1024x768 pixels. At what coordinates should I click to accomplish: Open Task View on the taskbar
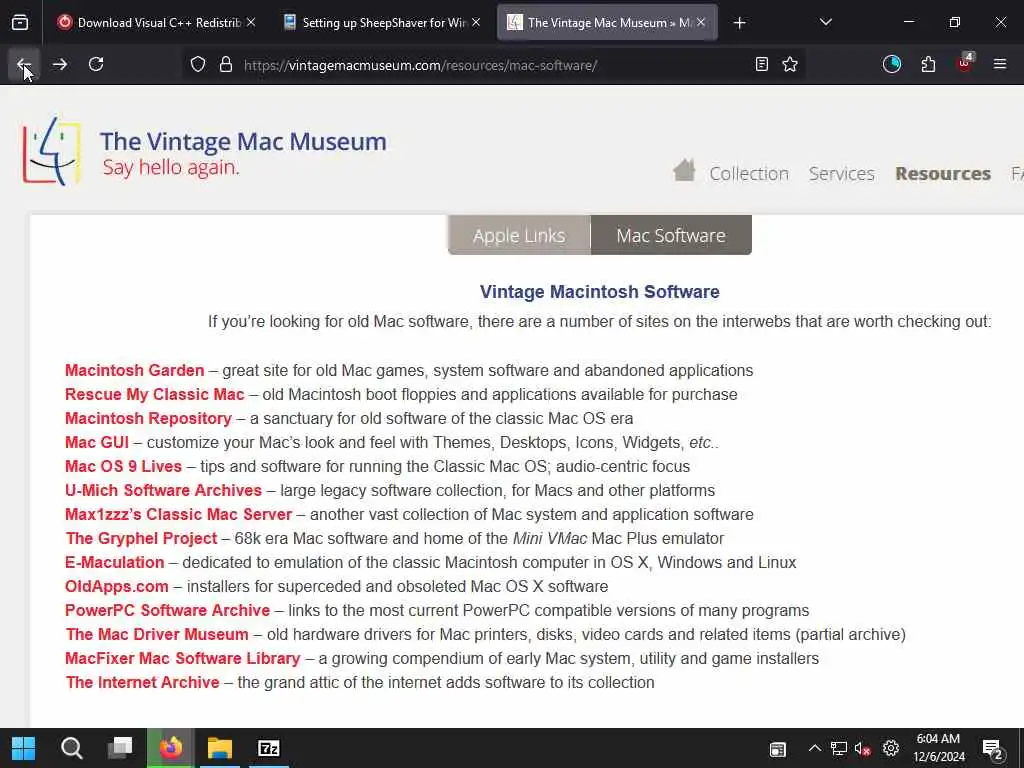[x=120, y=748]
